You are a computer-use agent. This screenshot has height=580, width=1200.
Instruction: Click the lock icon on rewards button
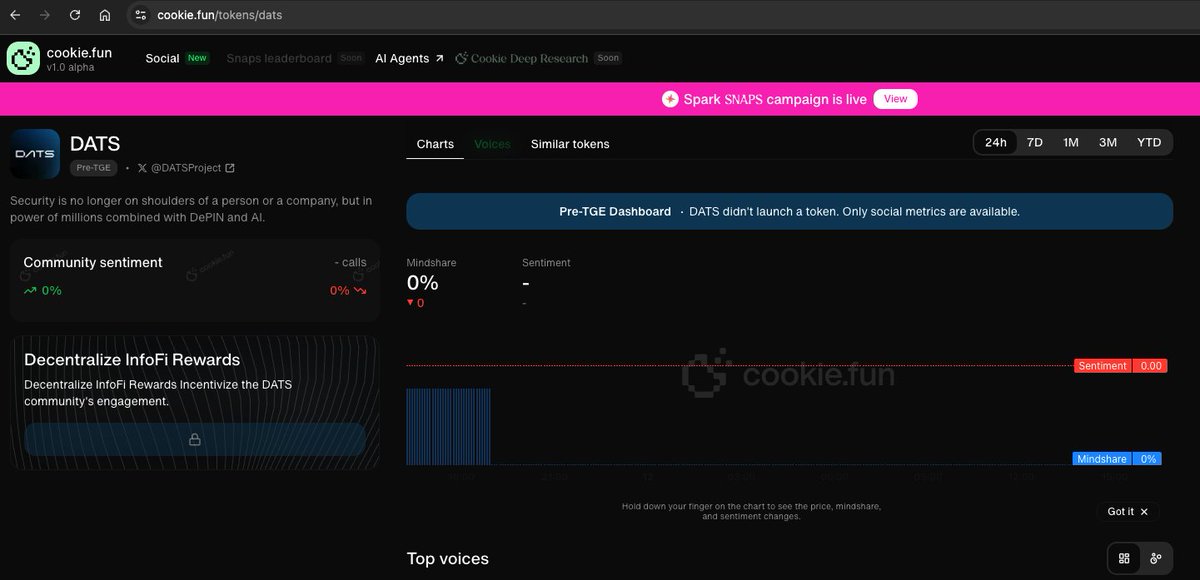[x=195, y=439]
